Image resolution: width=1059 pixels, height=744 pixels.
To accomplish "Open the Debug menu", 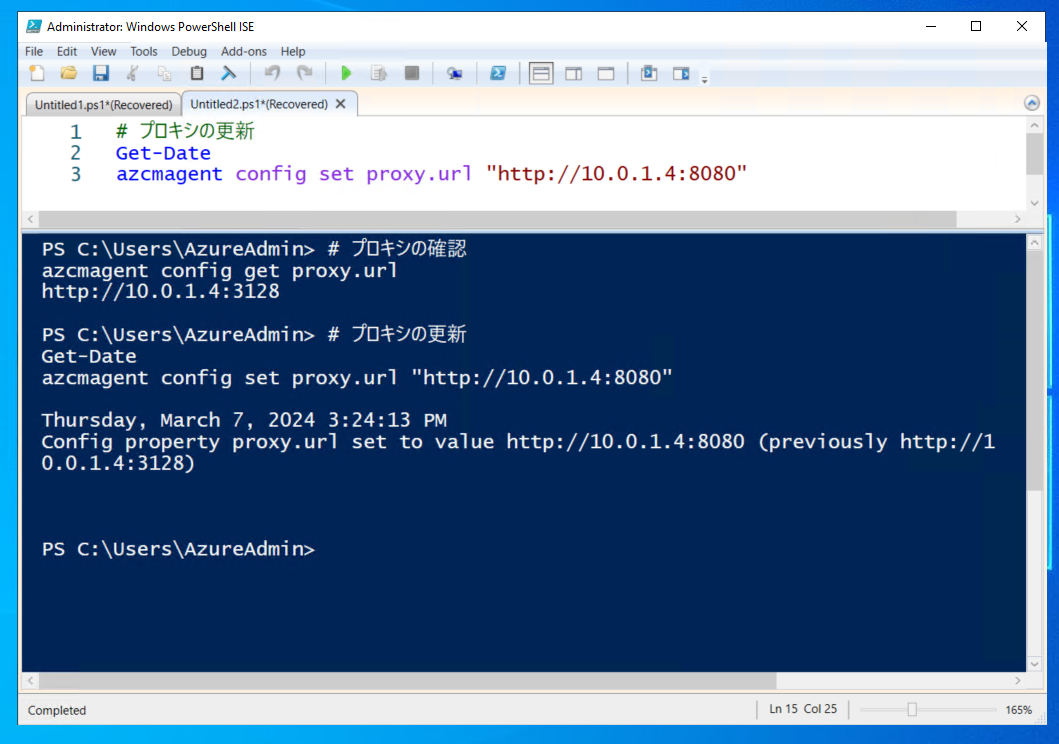I will click(x=189, y=51).
